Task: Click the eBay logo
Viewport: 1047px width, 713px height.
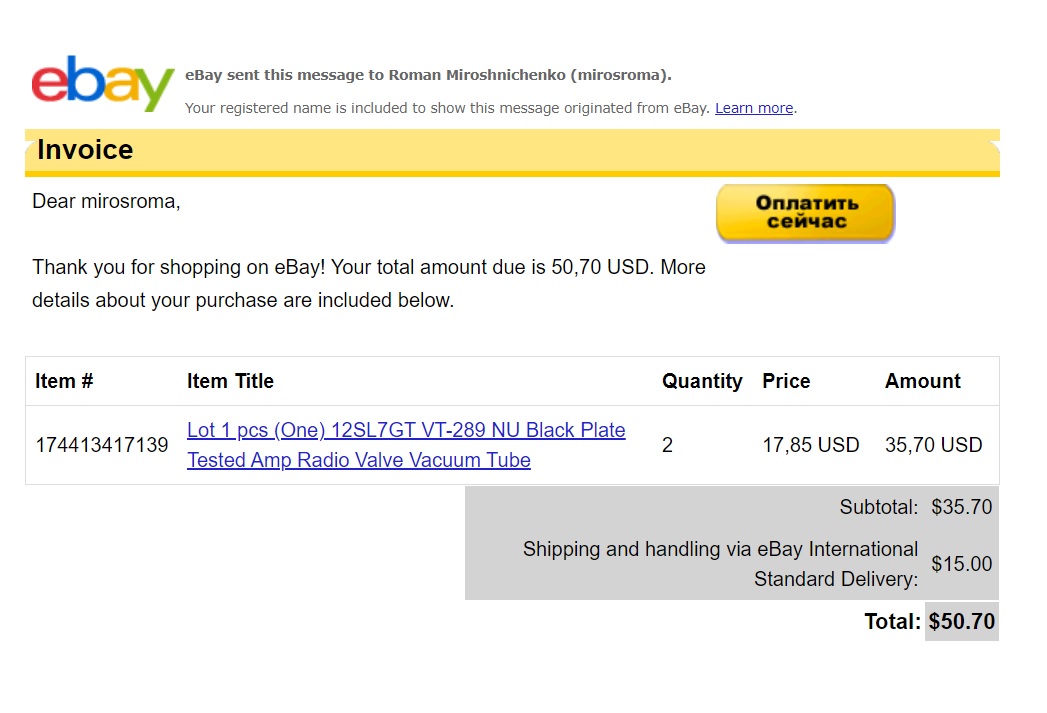Action: click(102, 84)
